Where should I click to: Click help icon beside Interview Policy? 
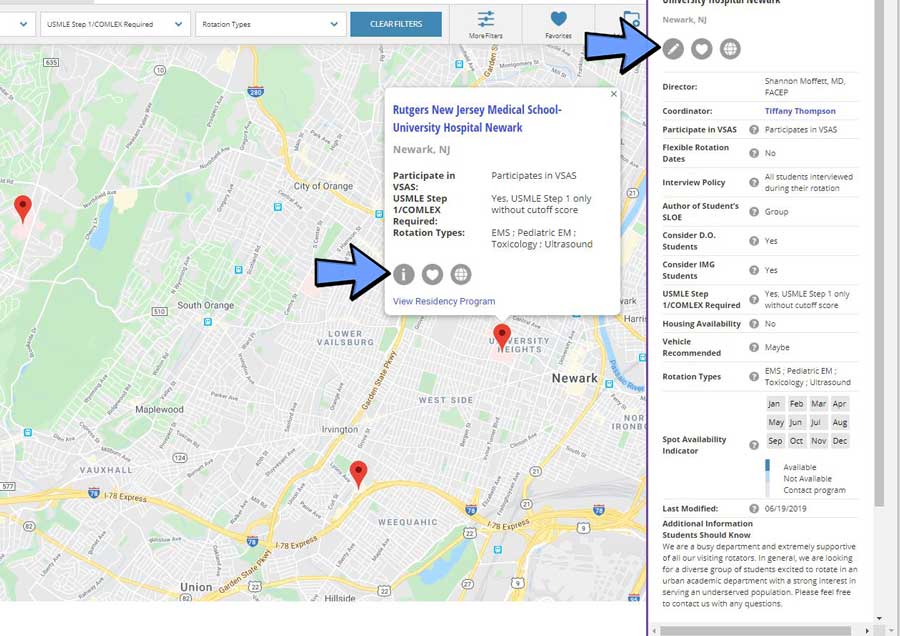coord(754,183)
